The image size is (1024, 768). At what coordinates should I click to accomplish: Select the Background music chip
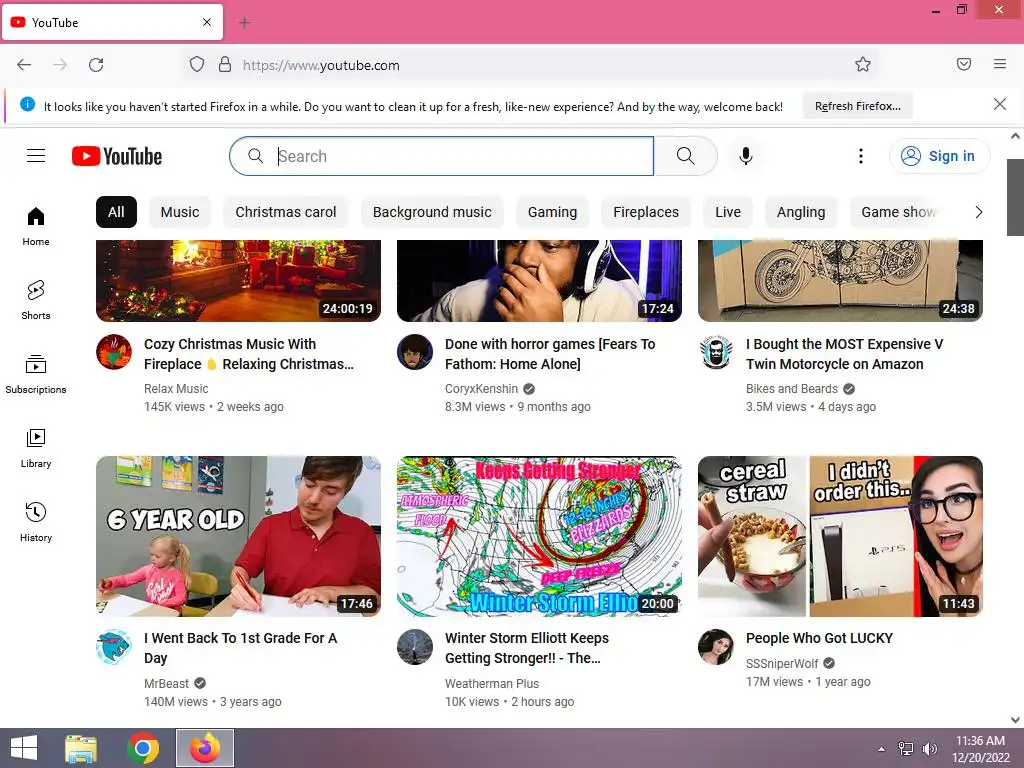[432, 212]
